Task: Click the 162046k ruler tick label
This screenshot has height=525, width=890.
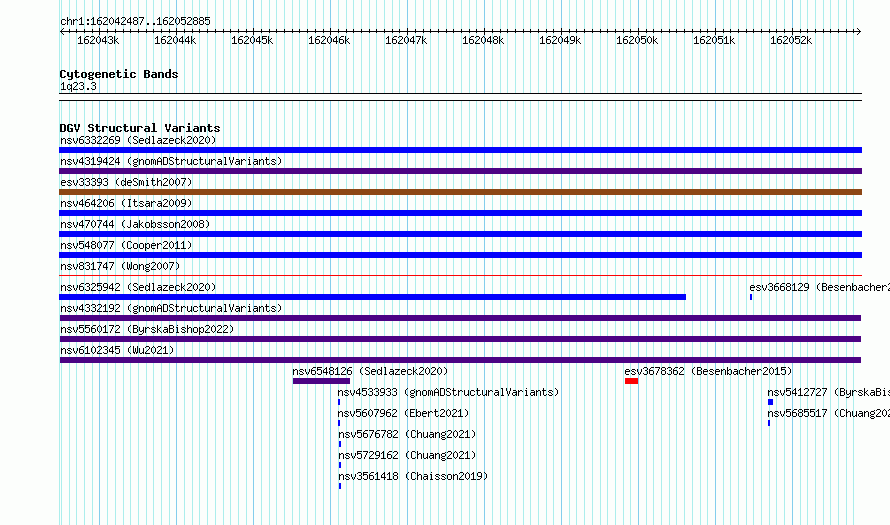Action: (329, 40)
